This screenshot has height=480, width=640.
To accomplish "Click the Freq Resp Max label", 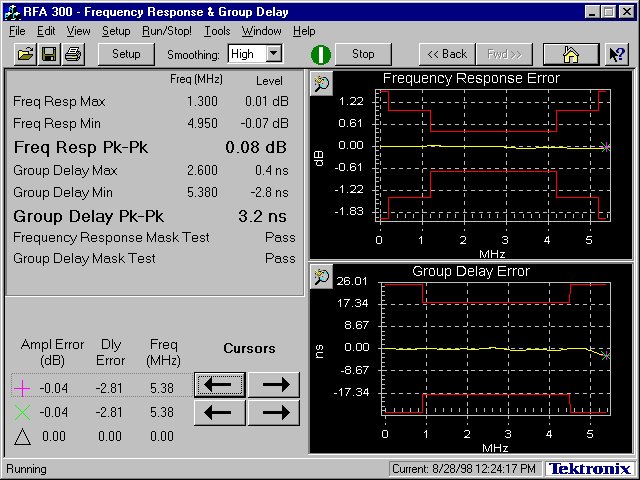I will tap(59, 102).
